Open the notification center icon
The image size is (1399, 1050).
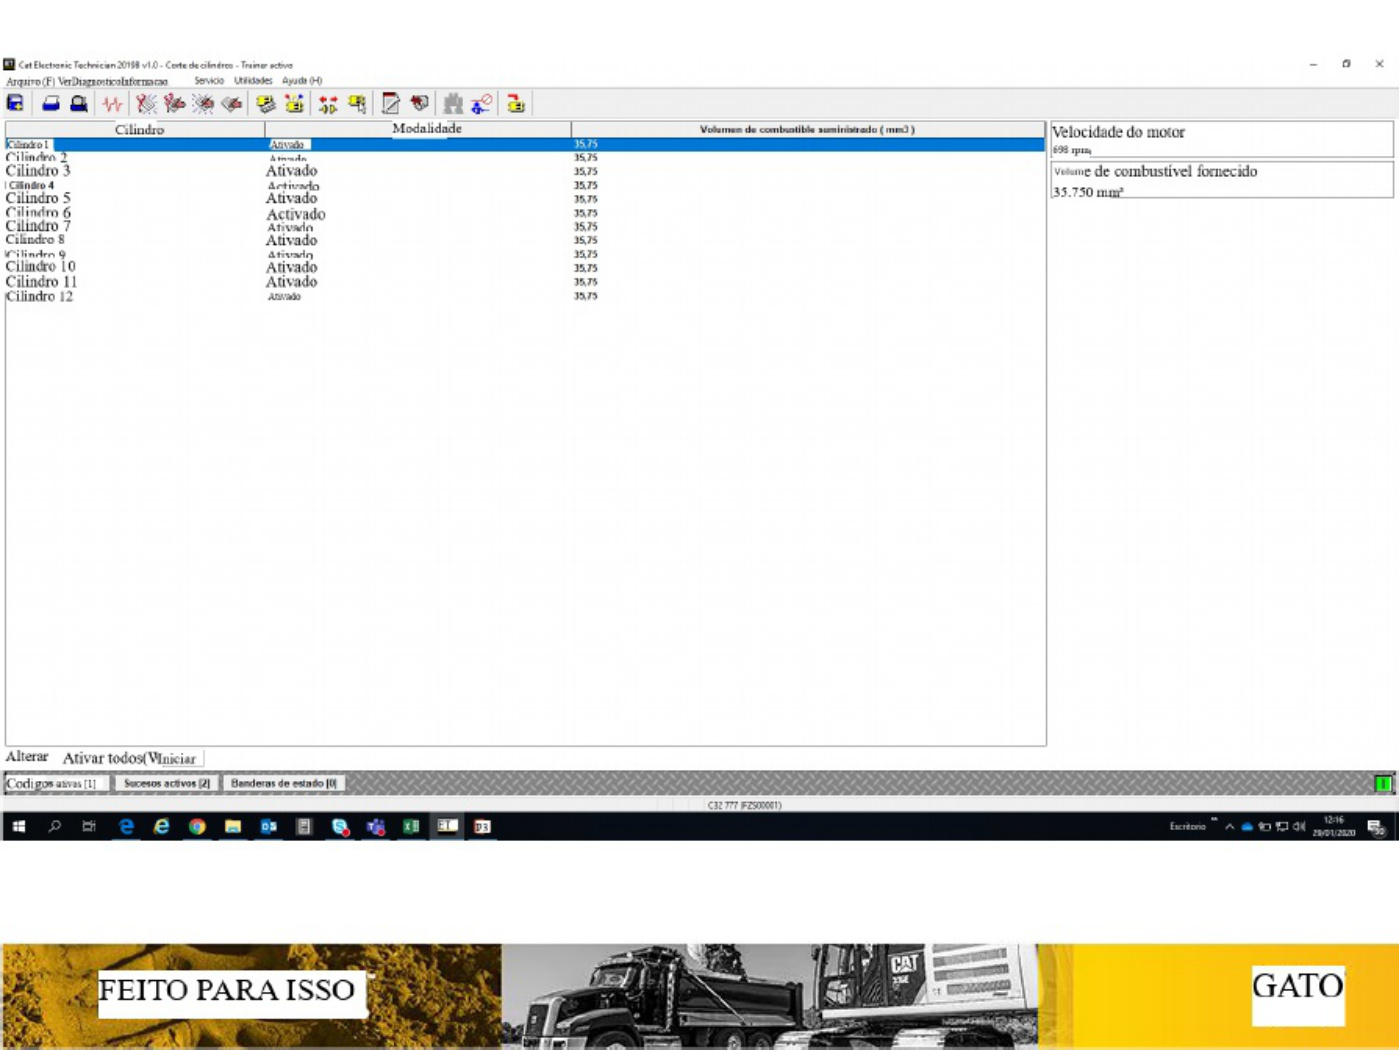(1376, 826)
